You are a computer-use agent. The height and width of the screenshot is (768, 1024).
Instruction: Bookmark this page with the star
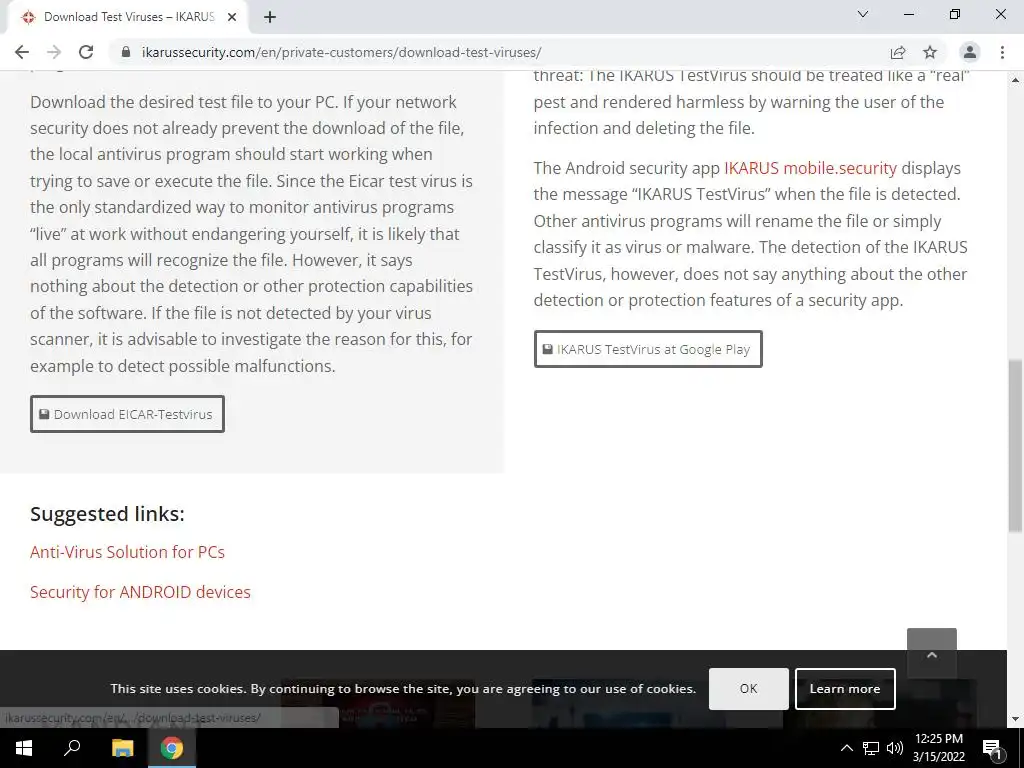(x=930, y=52)
